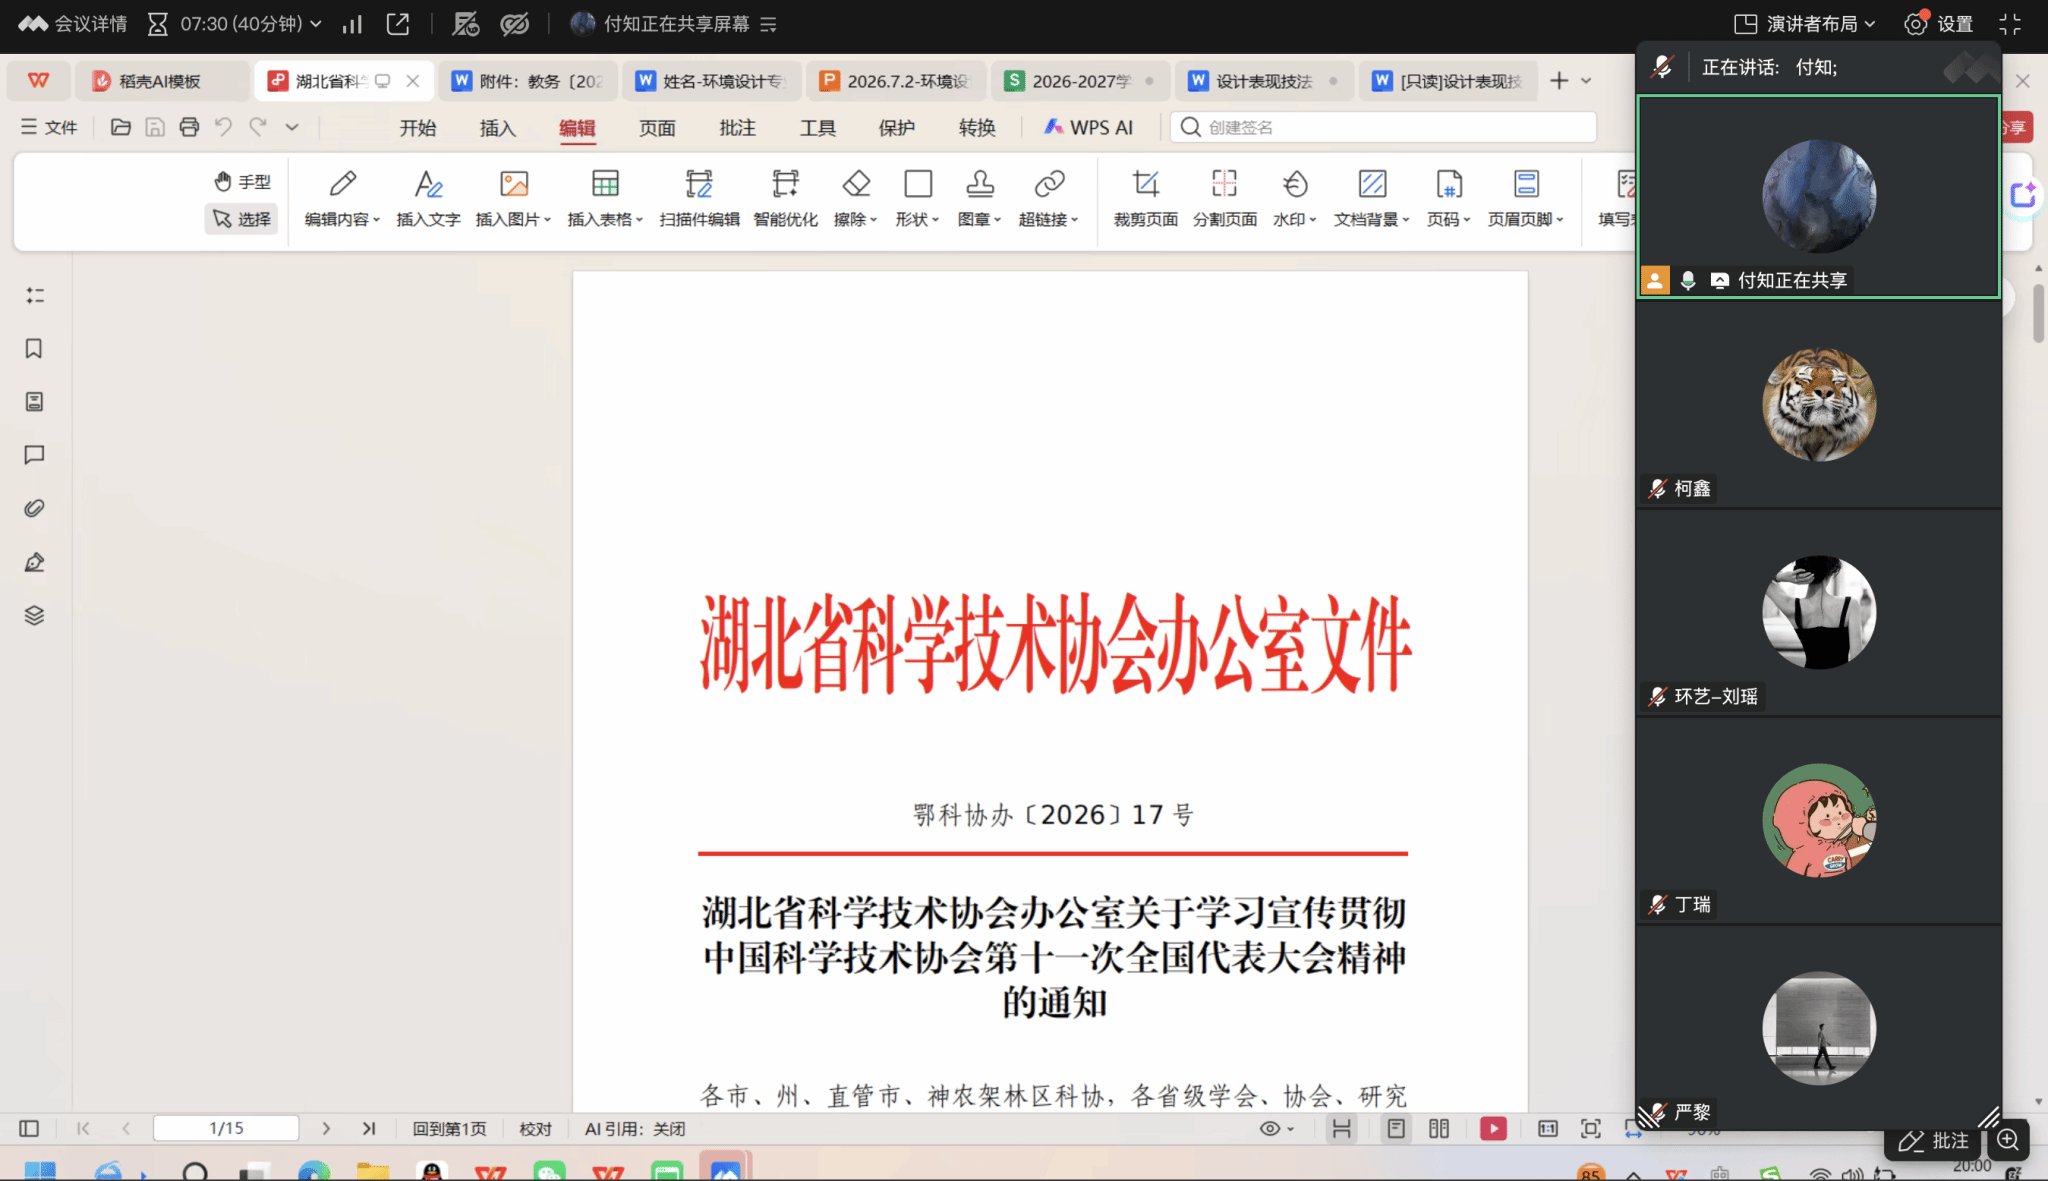Click the 回到第1页 button
2048x1181 pixels.
click(449, 1128)
